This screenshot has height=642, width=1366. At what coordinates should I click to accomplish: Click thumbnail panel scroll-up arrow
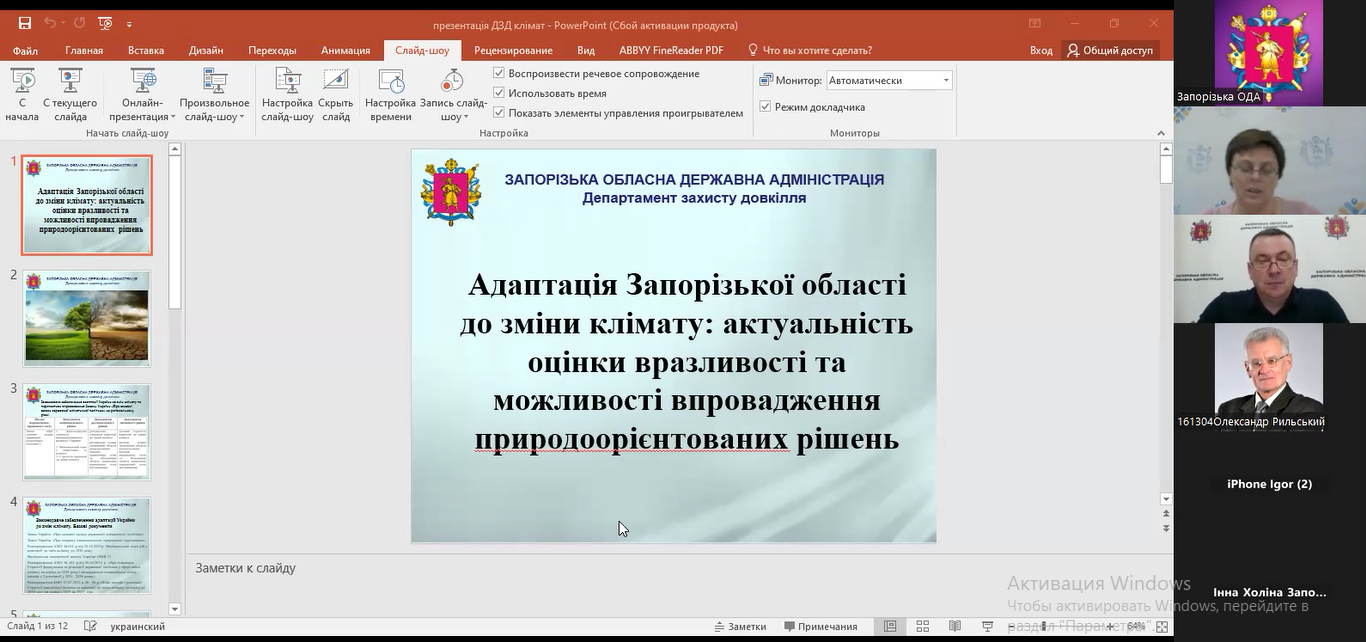point(175,150)
